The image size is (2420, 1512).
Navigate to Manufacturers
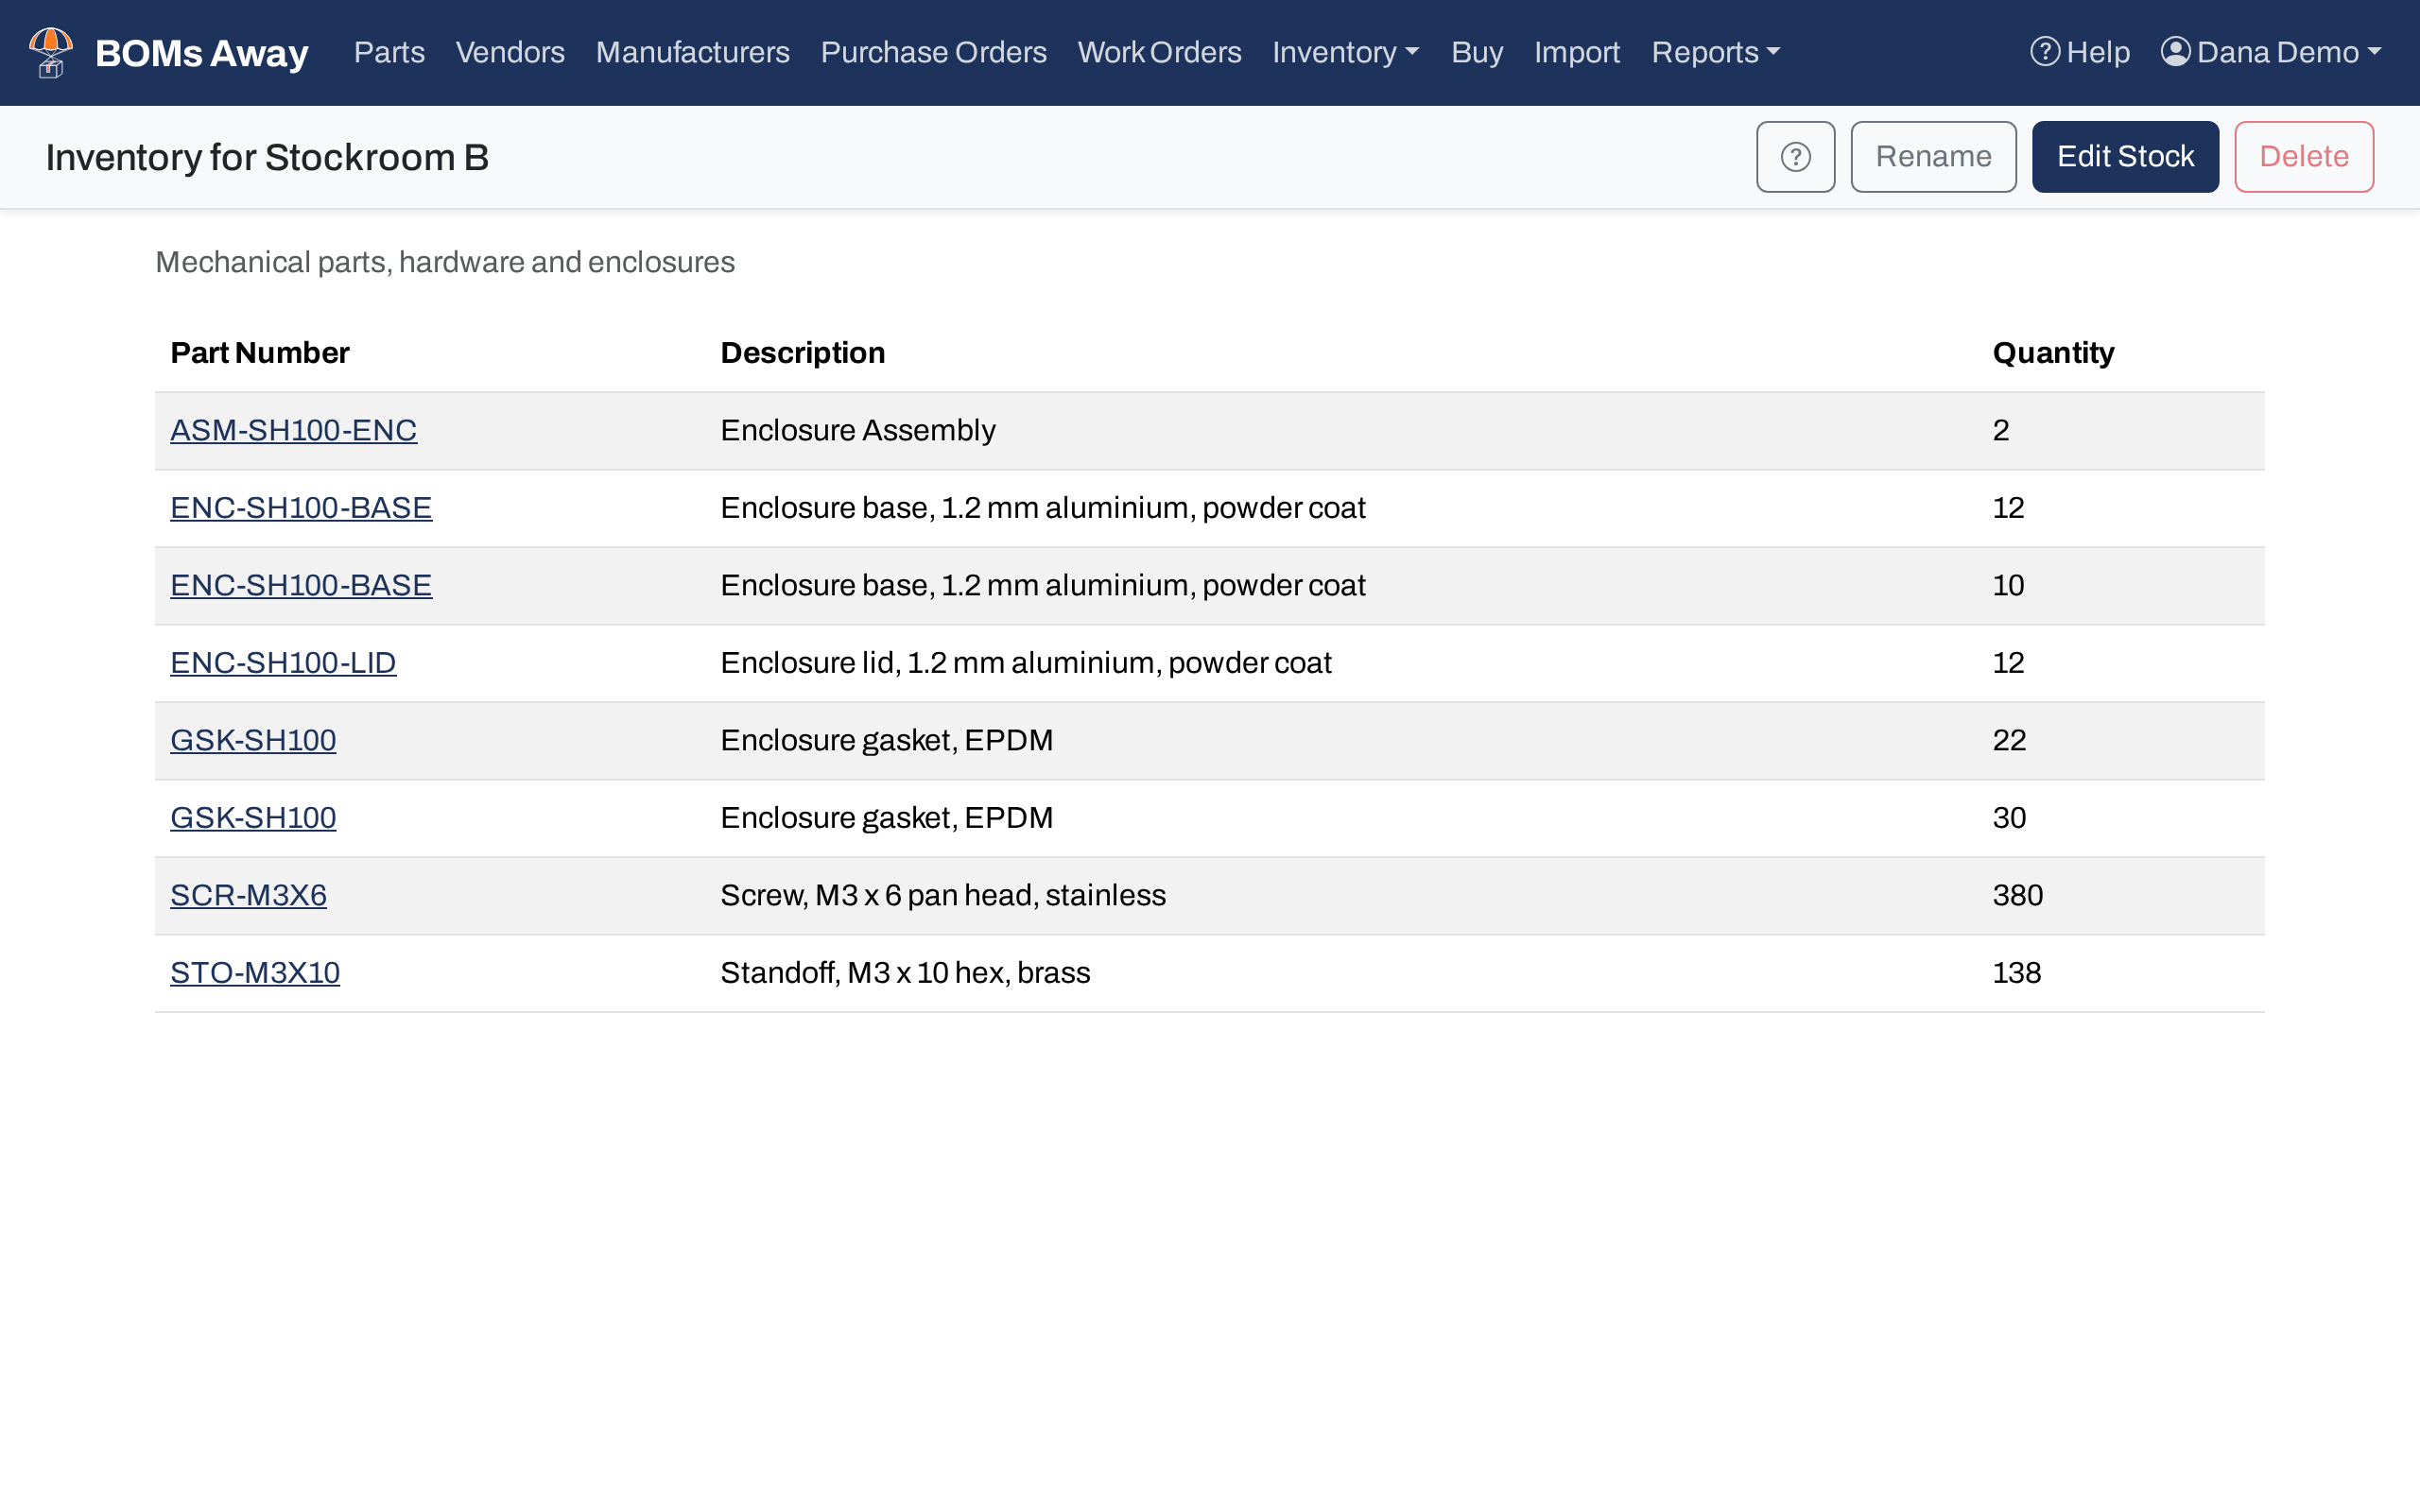coord(692,52)
